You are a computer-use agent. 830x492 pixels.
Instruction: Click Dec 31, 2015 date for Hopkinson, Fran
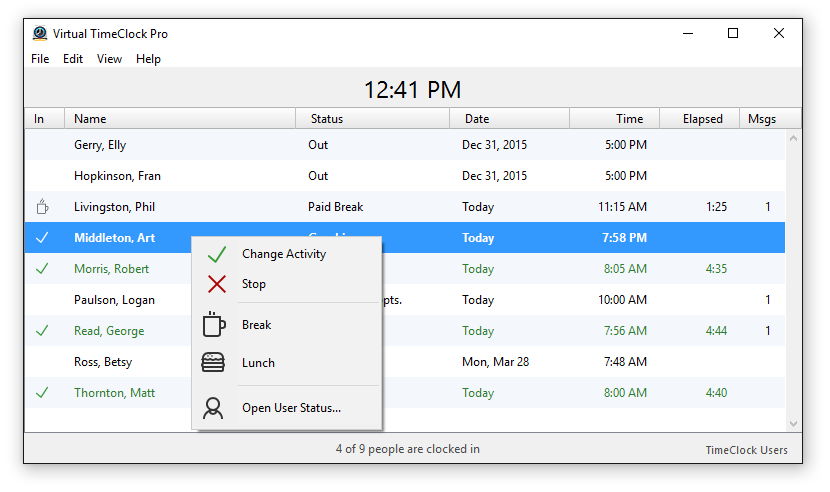[x=494, y=176]
